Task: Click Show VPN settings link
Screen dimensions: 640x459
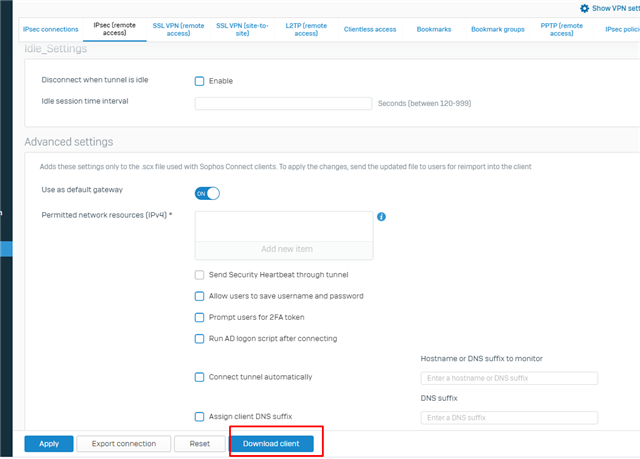Action: coord(616,8)
